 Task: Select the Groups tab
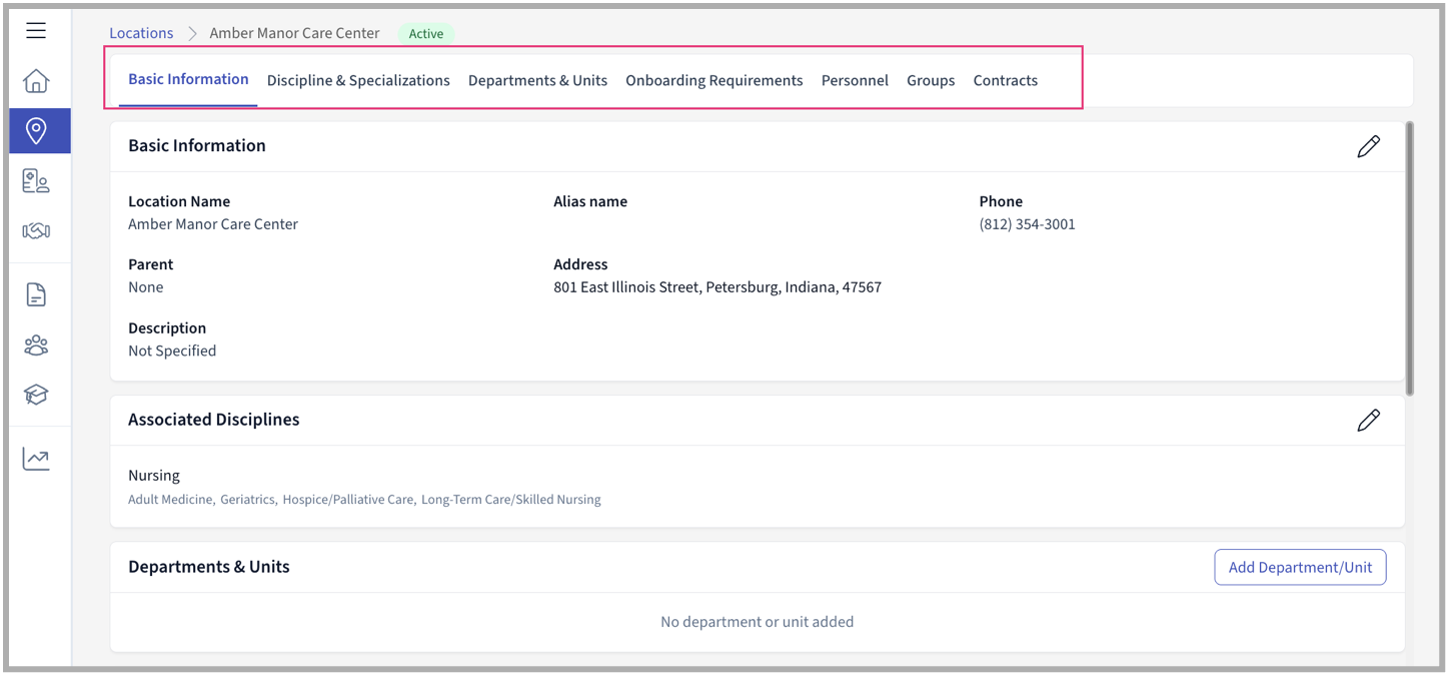click(930, 81)
